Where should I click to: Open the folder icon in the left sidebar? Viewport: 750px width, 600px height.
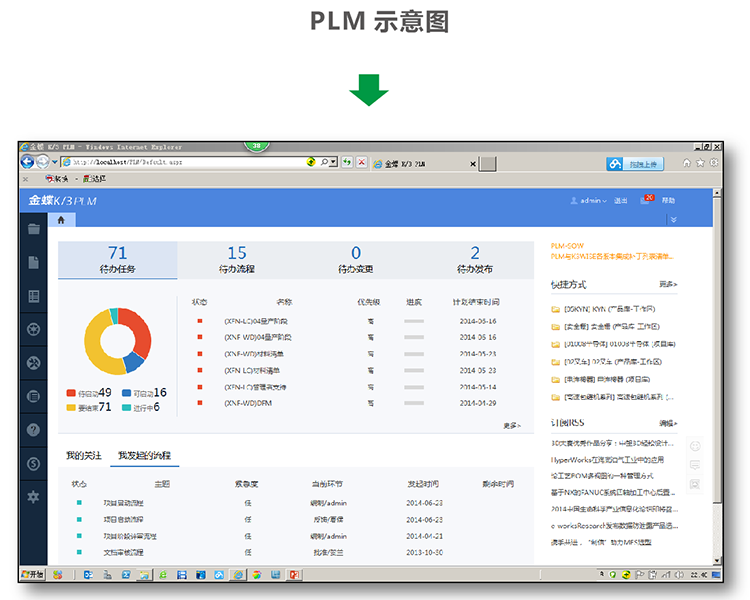33,229
